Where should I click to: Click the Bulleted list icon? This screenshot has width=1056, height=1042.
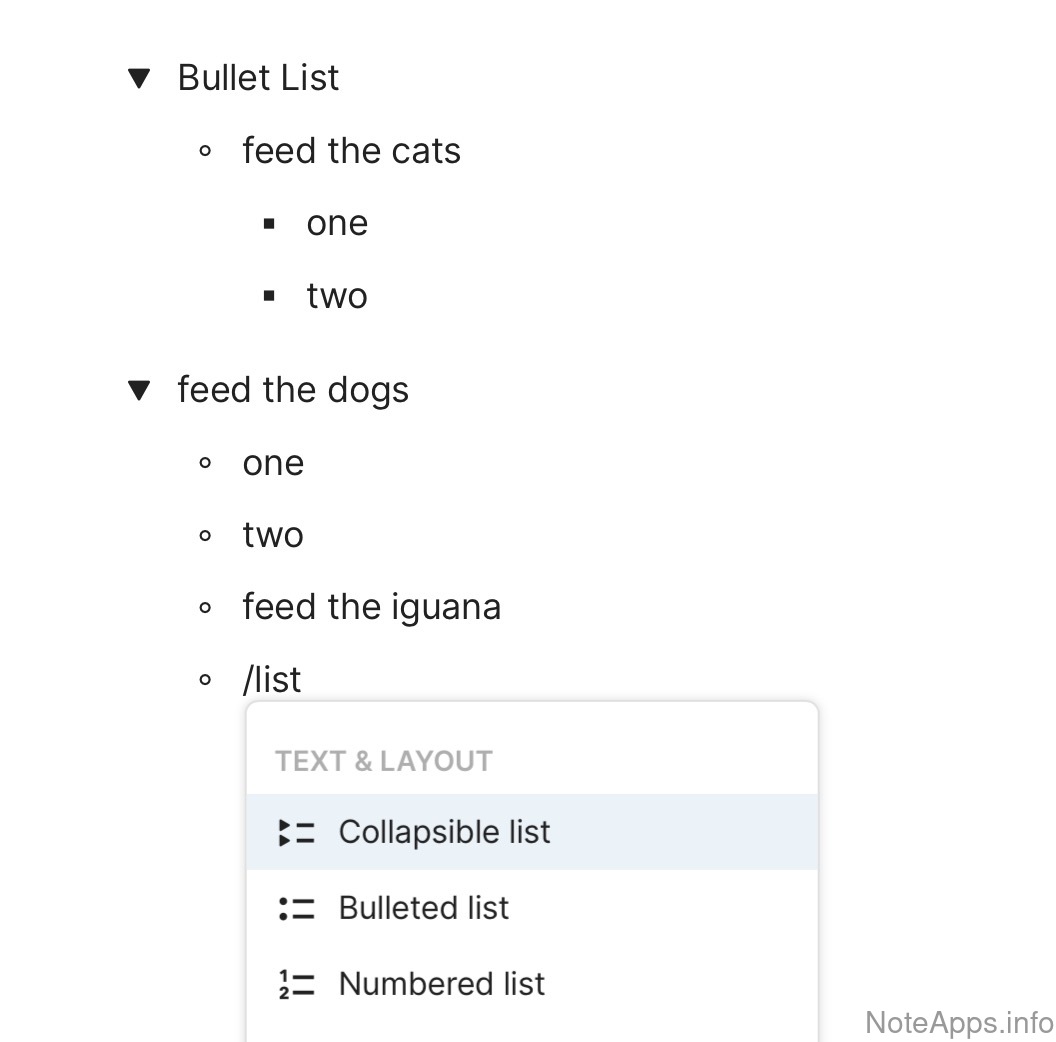coord(296,908)
